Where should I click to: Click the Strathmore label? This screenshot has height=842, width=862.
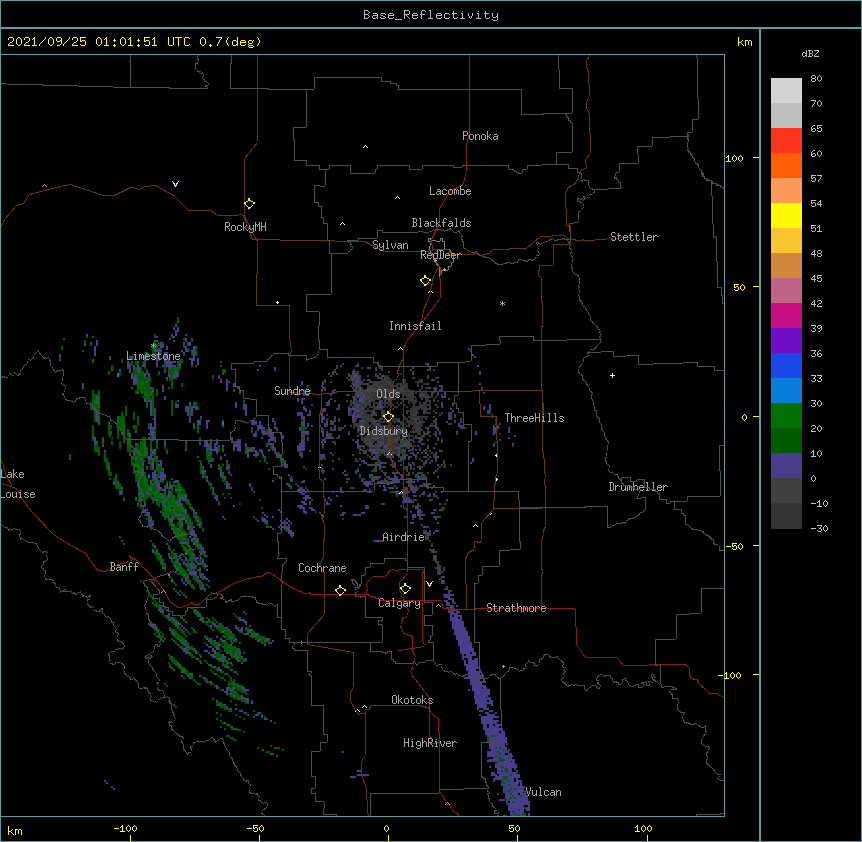tap(516, 608)
